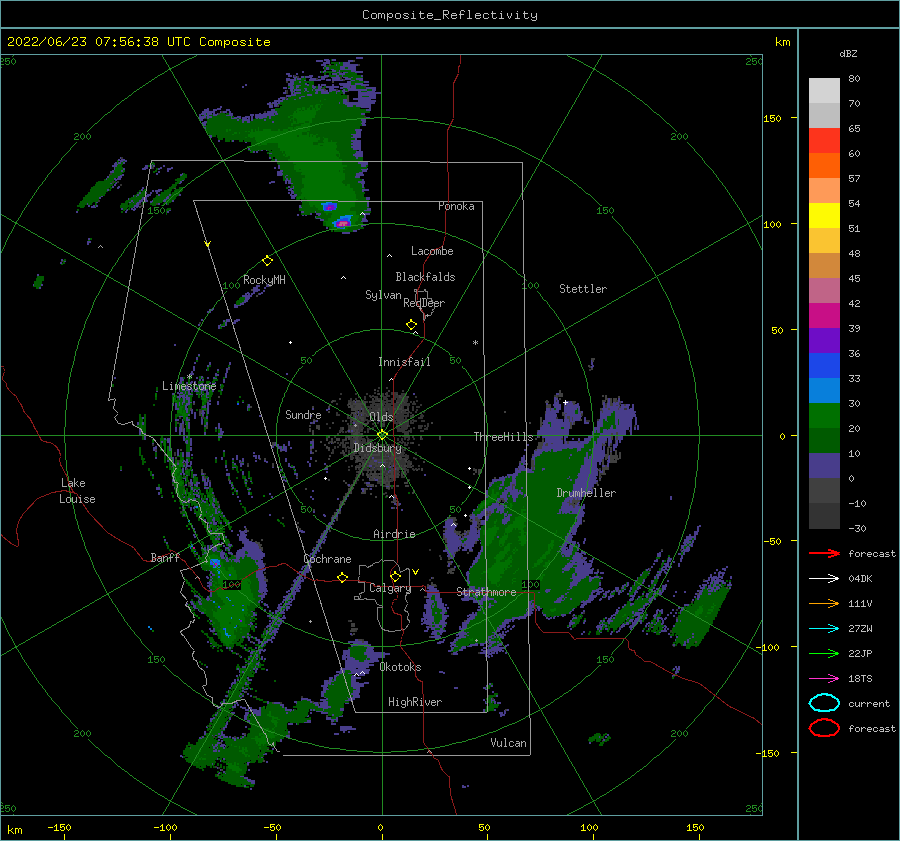
Task: Click the Vulcan town label
Action: point(509,743)
